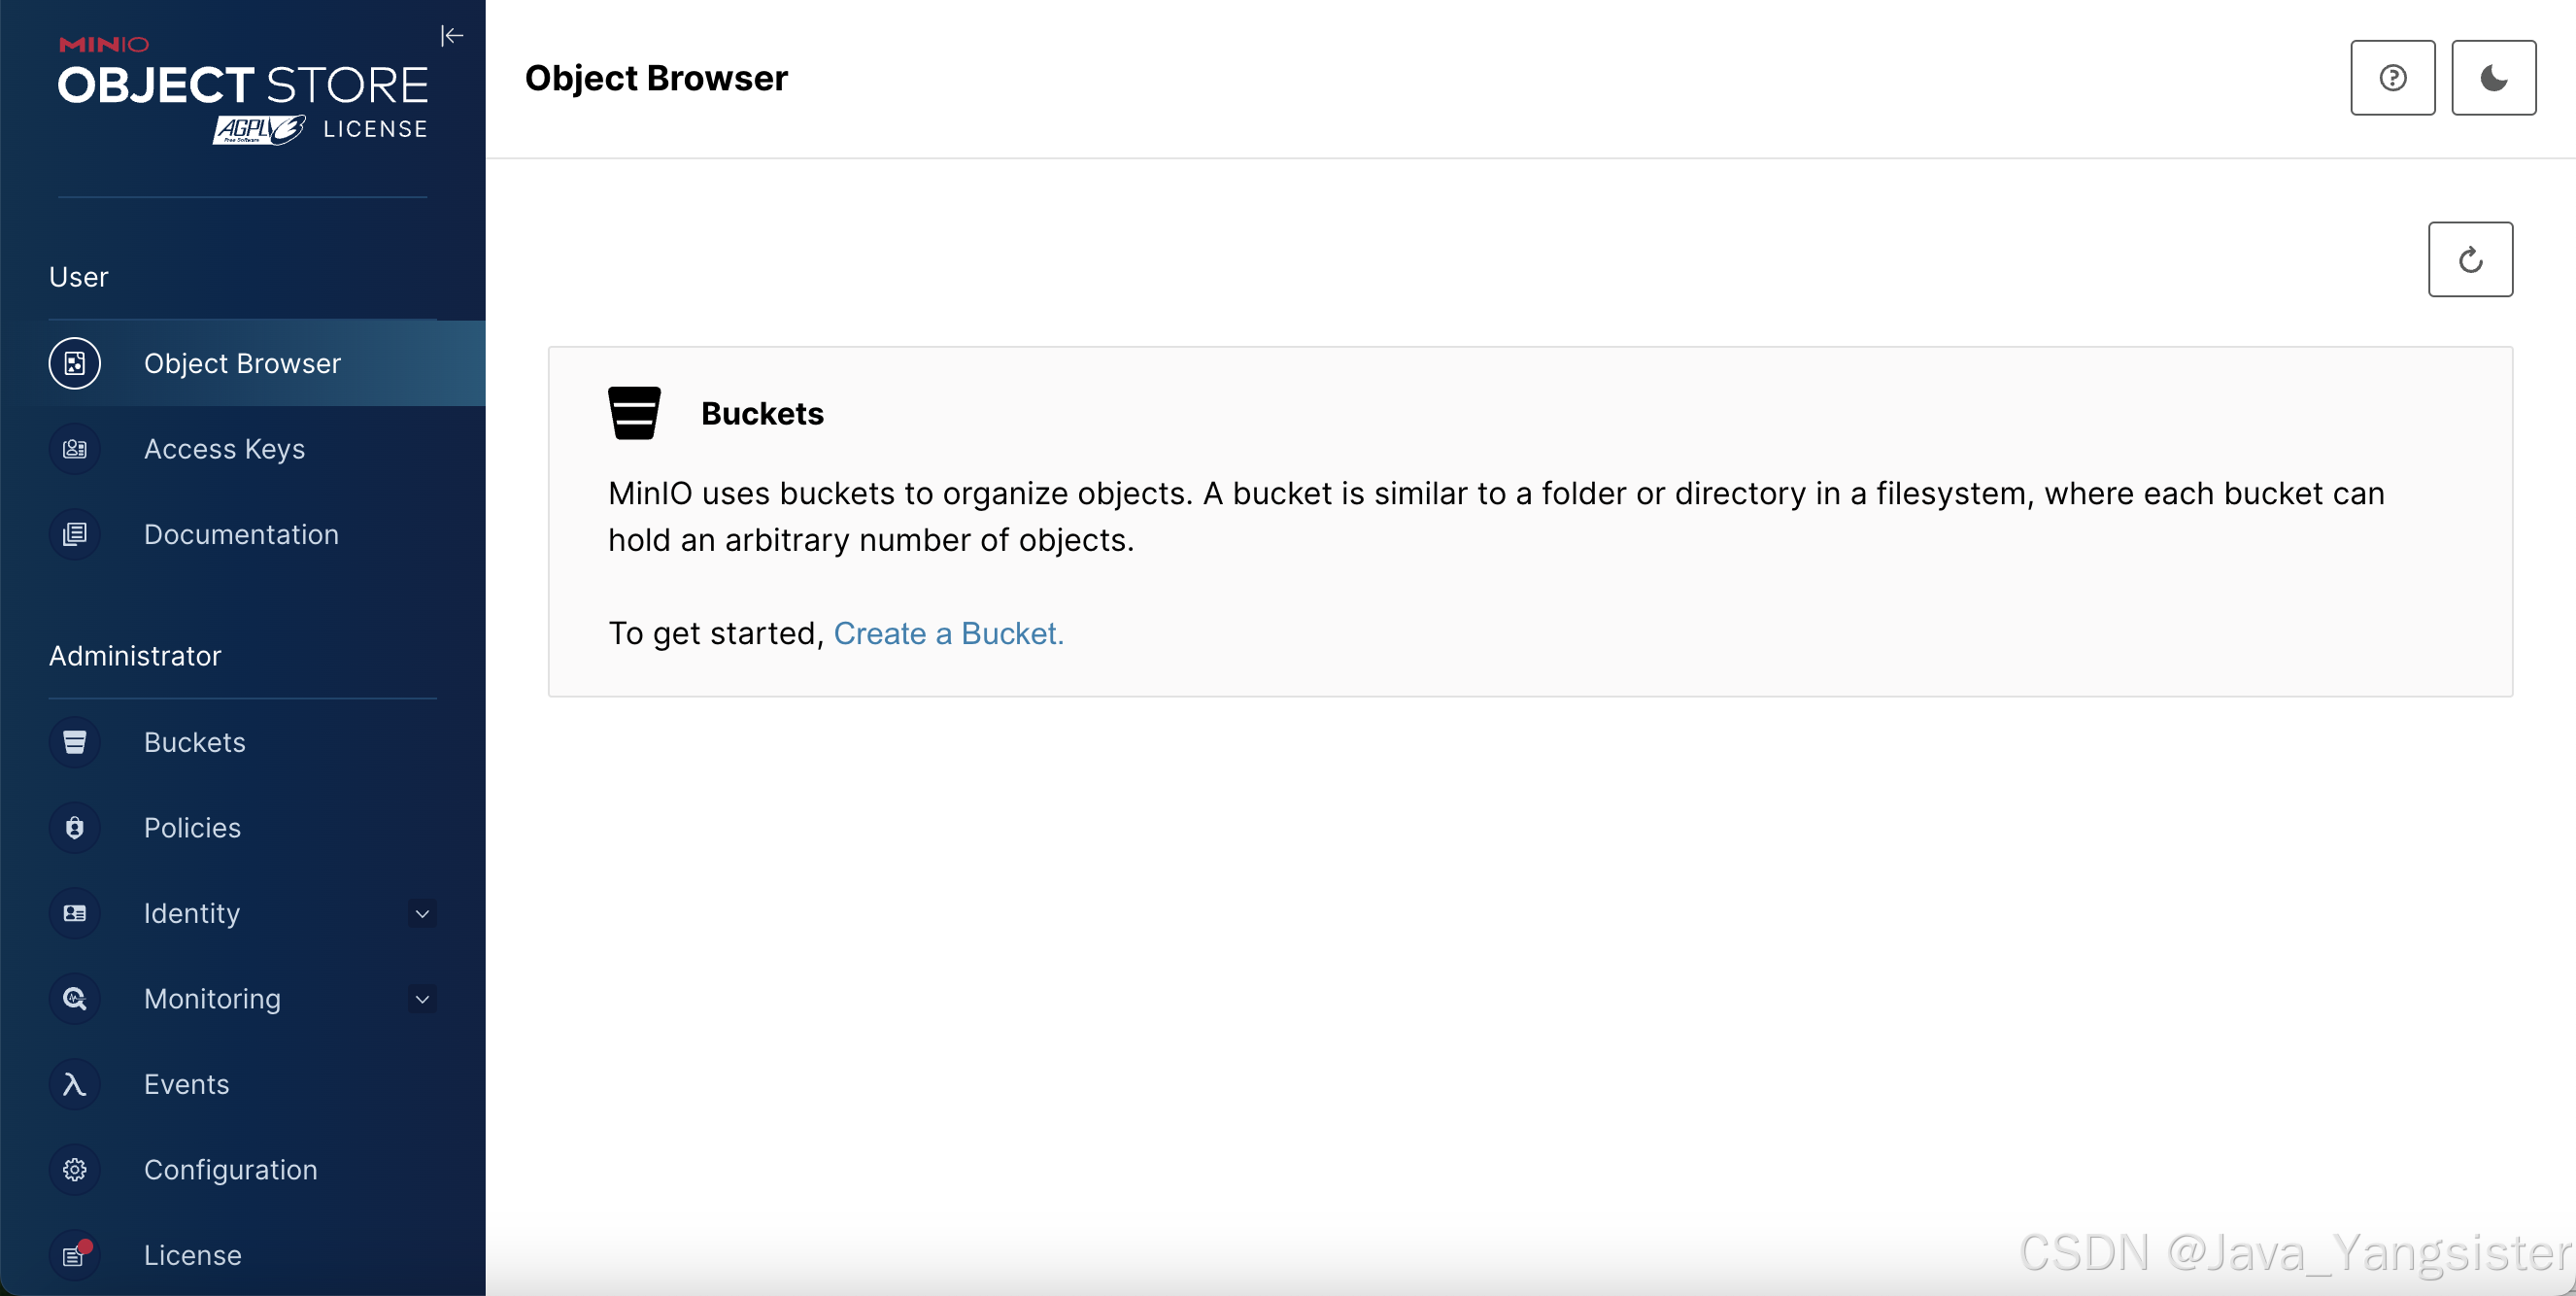Image resolution: width=2576 pixels, height=1296 pixels.
Task: Click the Access Keys sidebar icon
Action: click(x=74, y=449)
